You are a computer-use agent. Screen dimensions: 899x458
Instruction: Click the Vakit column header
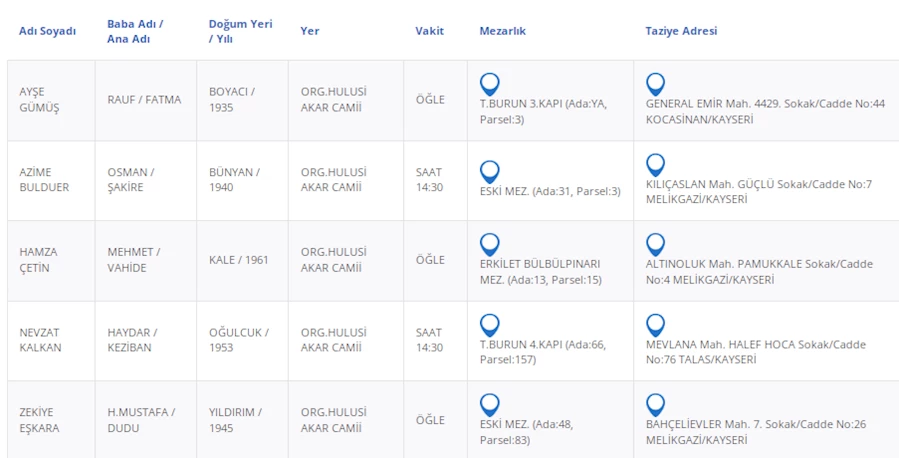[x=429, y=31]
